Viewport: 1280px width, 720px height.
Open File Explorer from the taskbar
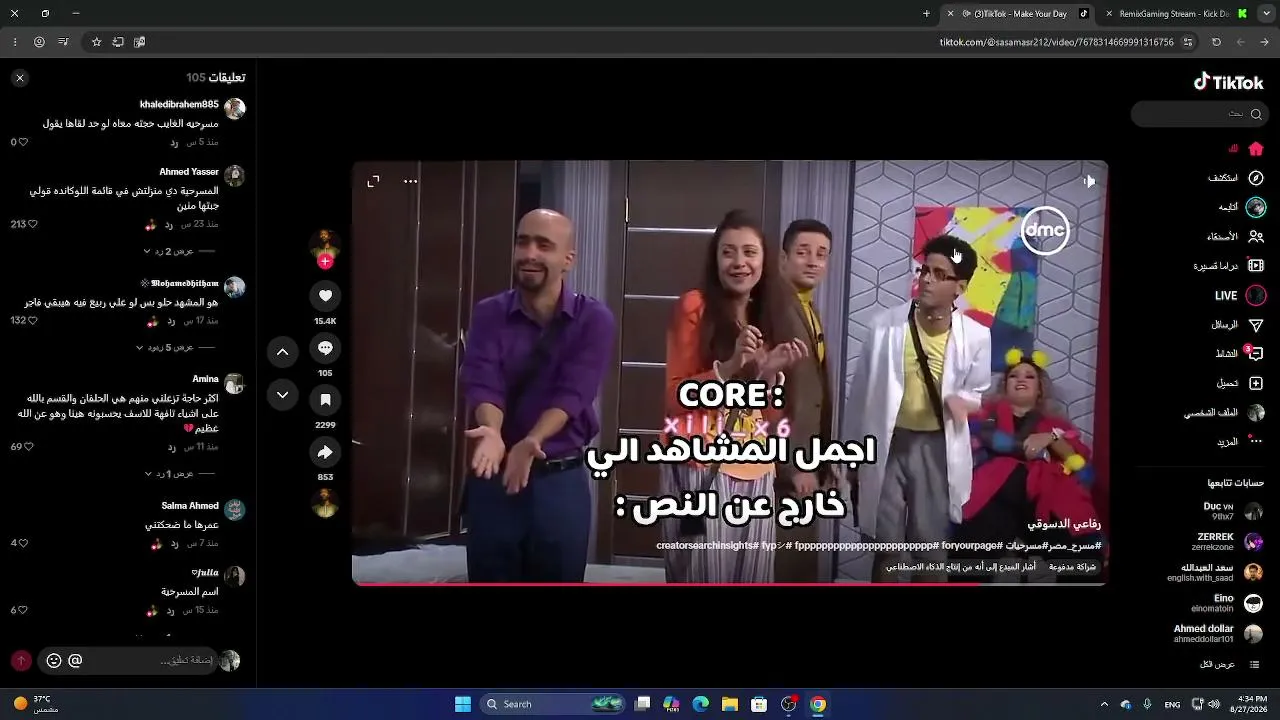730,704
